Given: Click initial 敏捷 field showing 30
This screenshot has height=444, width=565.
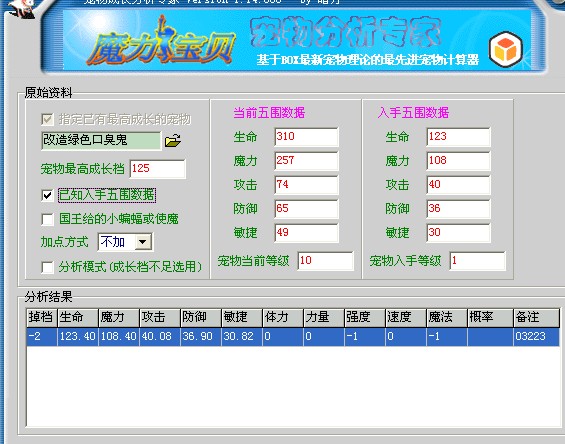Looking at the screenshot, I should point(458,233).
